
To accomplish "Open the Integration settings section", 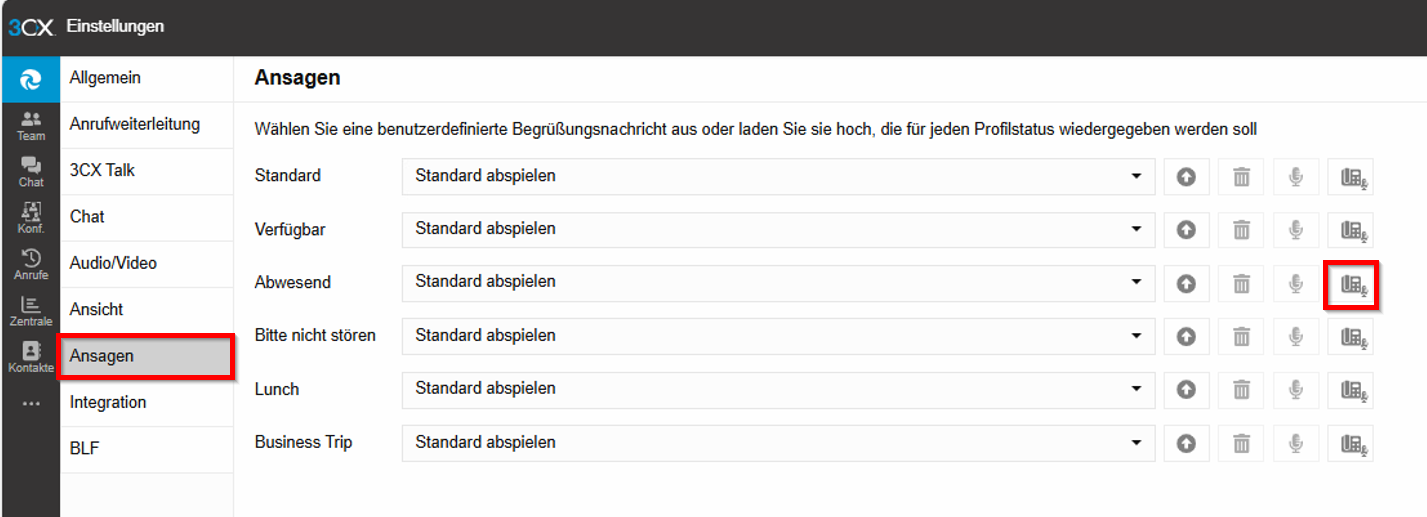I will pos(108,402).
